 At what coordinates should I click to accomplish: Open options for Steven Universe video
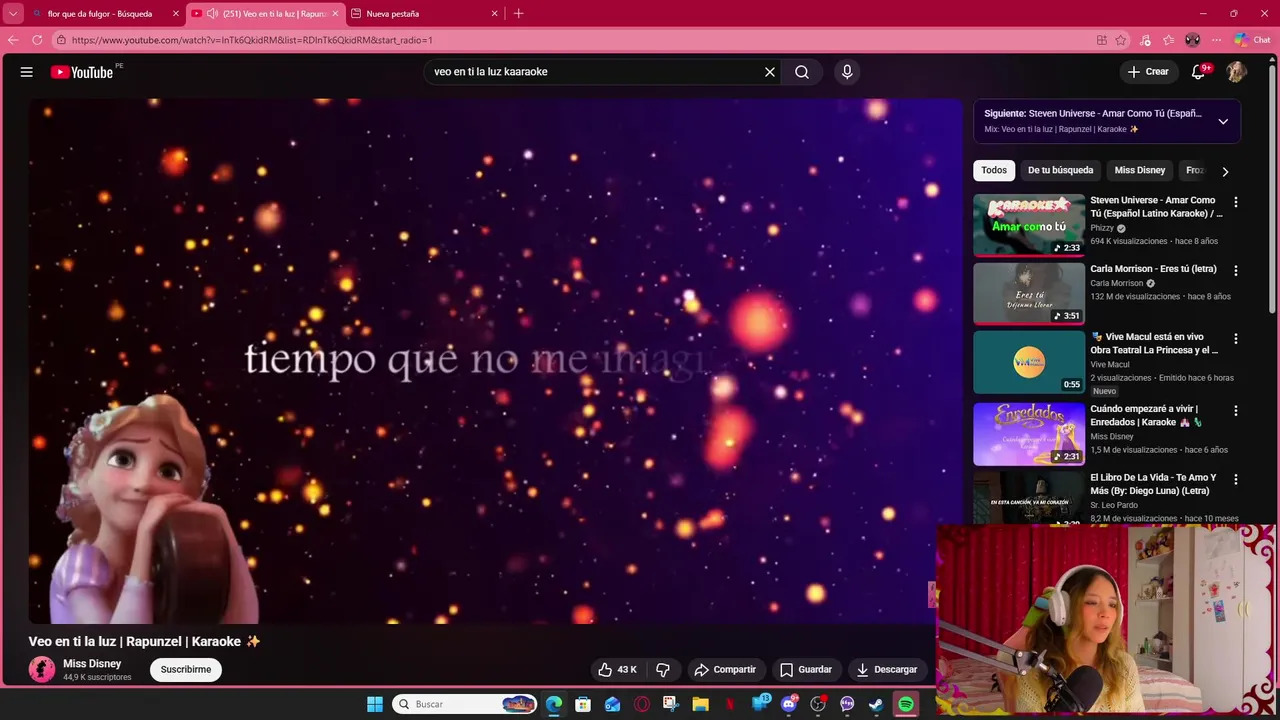[x=1236, y=202]
